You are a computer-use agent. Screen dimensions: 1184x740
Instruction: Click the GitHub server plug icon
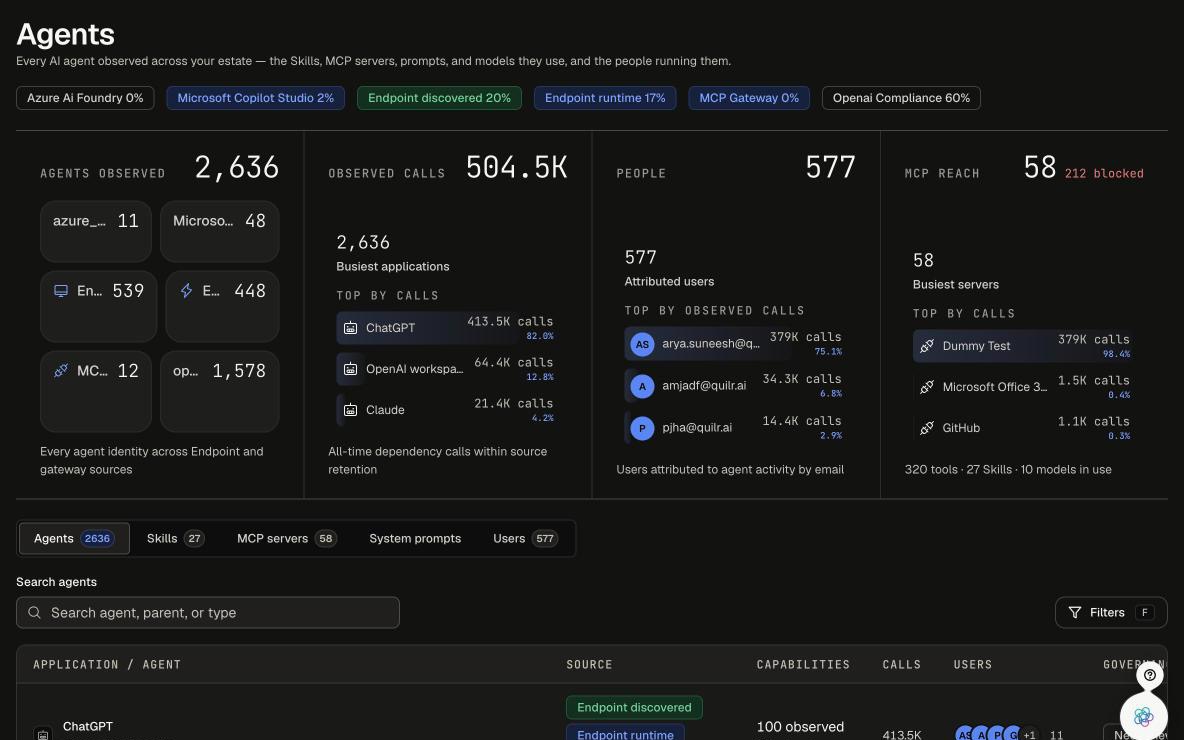point(927,427)
